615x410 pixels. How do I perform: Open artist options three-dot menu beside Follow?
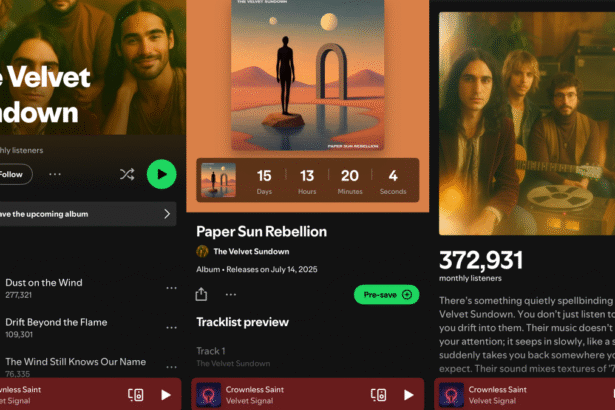coord(55,174)
